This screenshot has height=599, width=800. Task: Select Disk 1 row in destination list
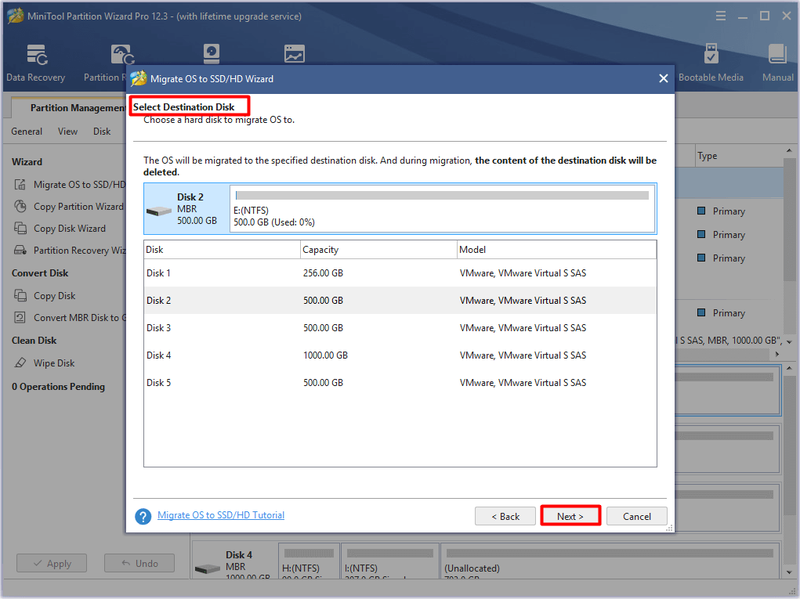click(x=400, y=273)
